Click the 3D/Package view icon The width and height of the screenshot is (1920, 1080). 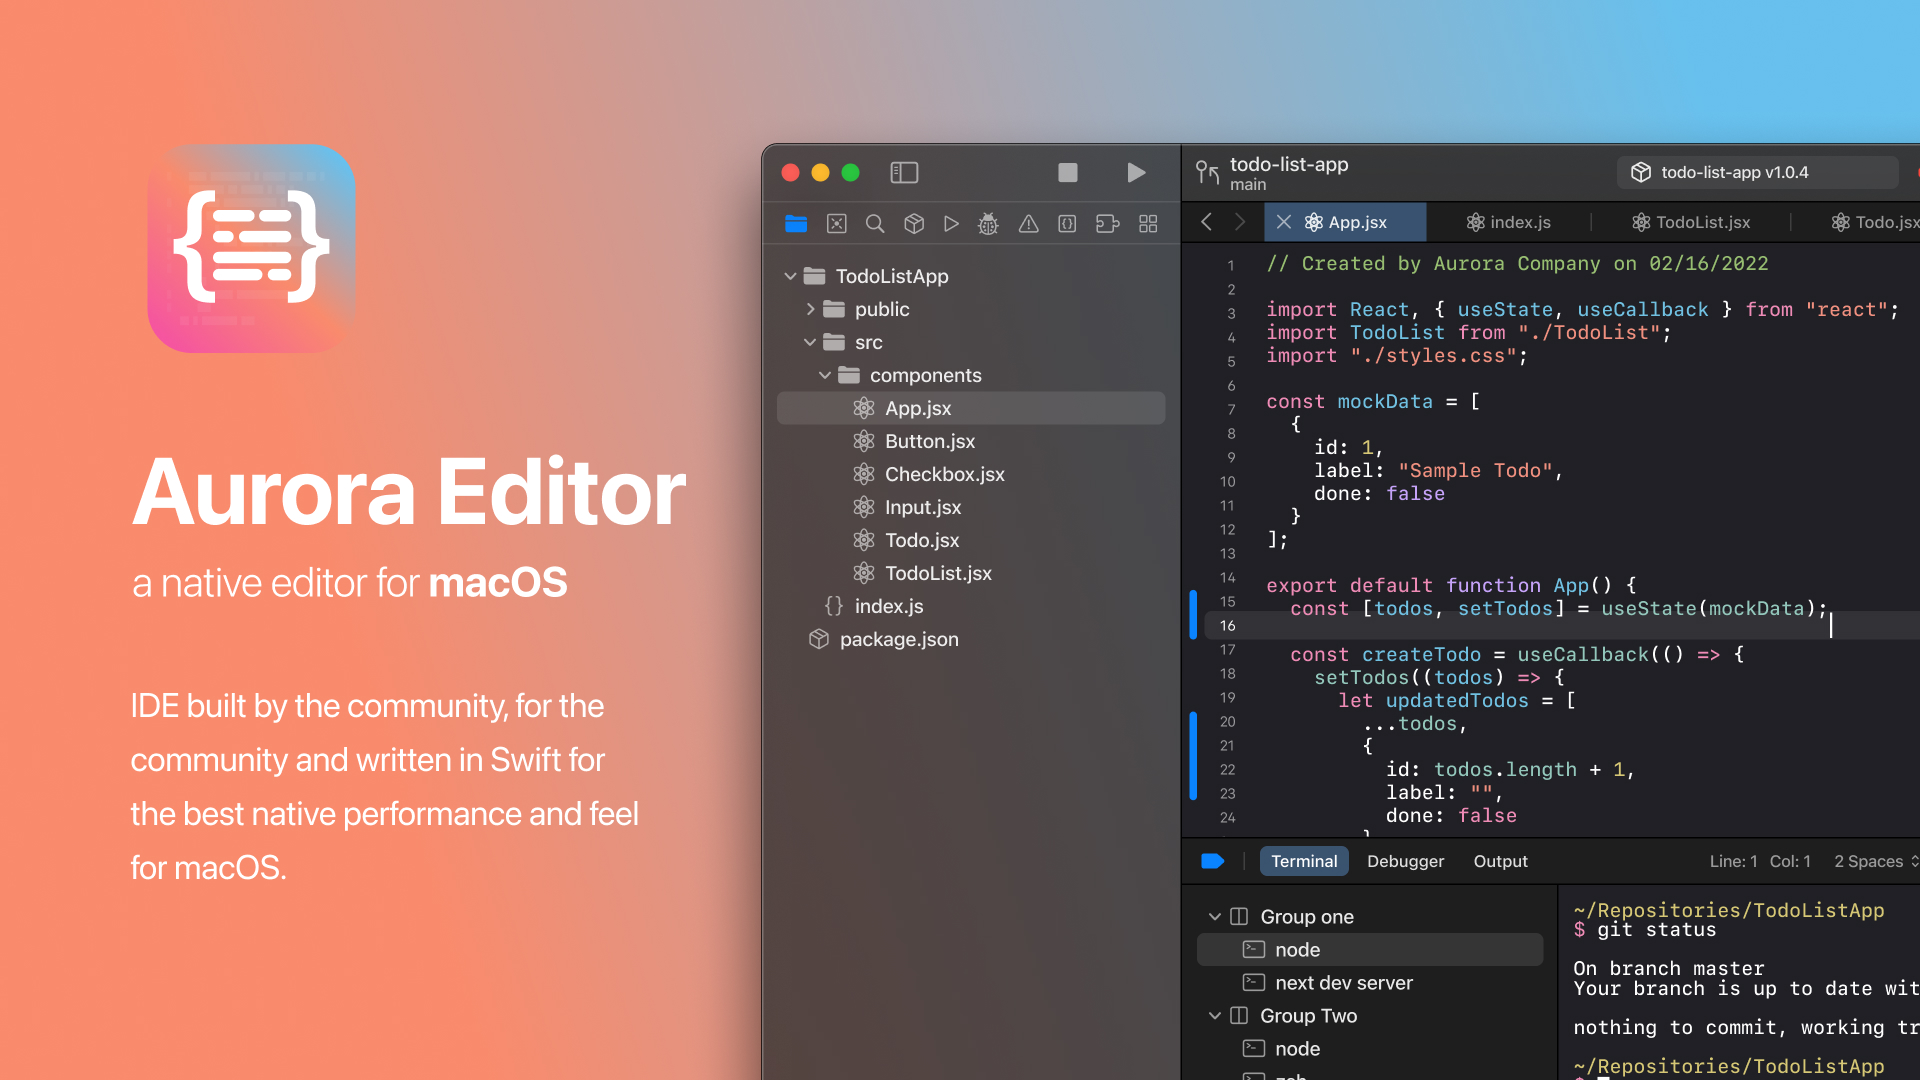click(914, 223)
